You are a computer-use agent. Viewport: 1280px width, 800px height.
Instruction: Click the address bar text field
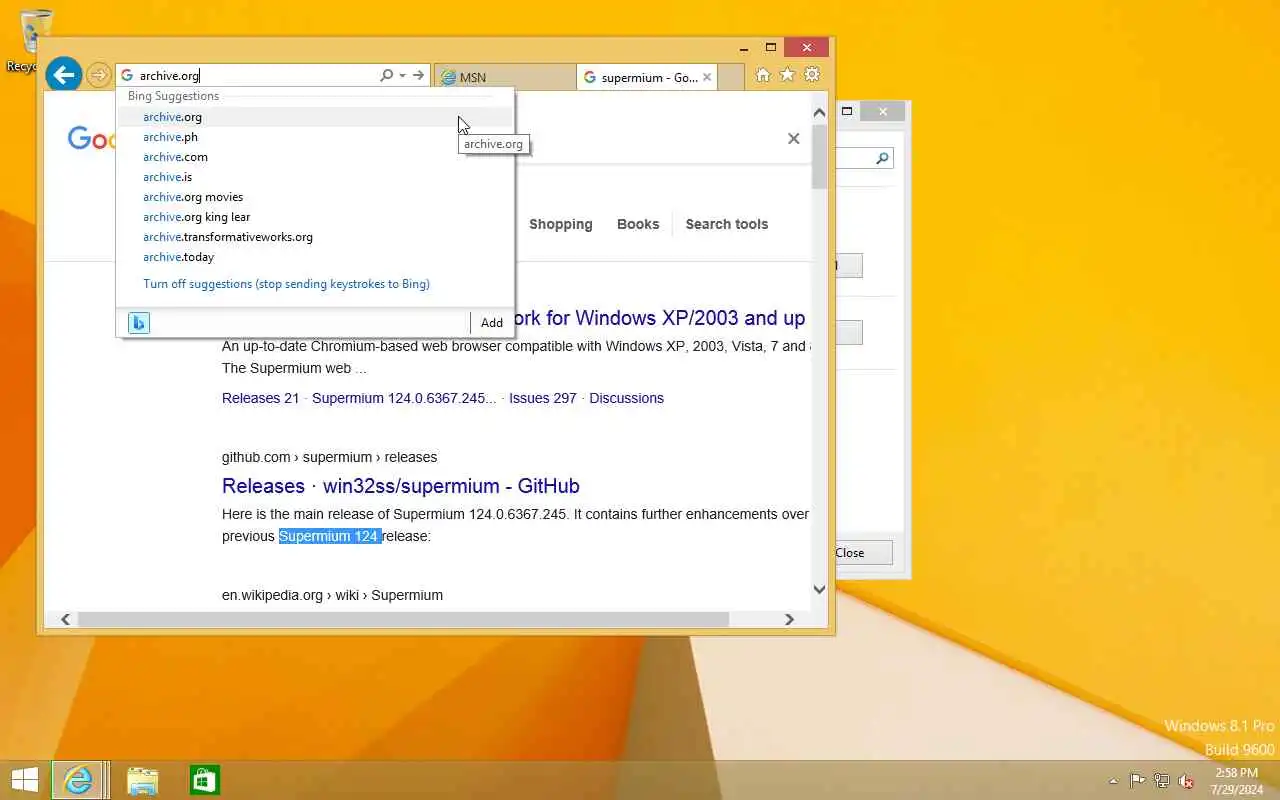point(255,75)
